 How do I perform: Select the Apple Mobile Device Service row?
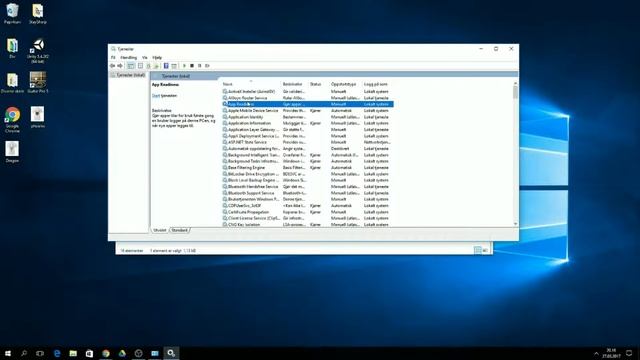pos(308,111)
